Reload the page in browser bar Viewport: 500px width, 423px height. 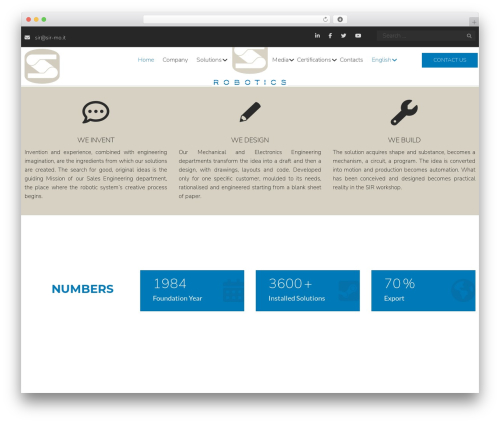coord(325,19)
